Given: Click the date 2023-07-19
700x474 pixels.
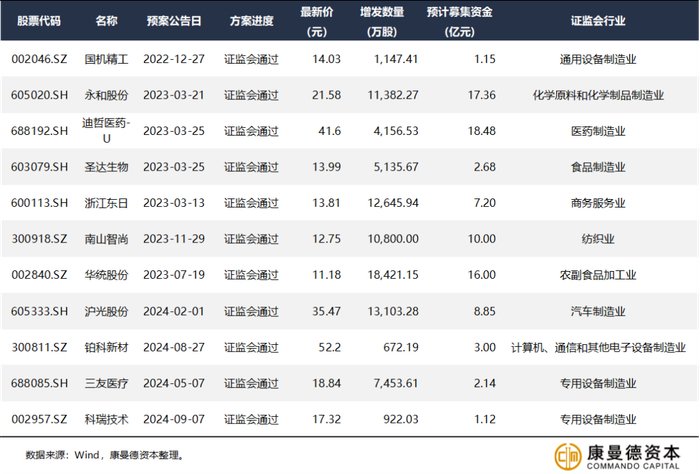Looking at the screenshot, I should [x=174, y=275].
